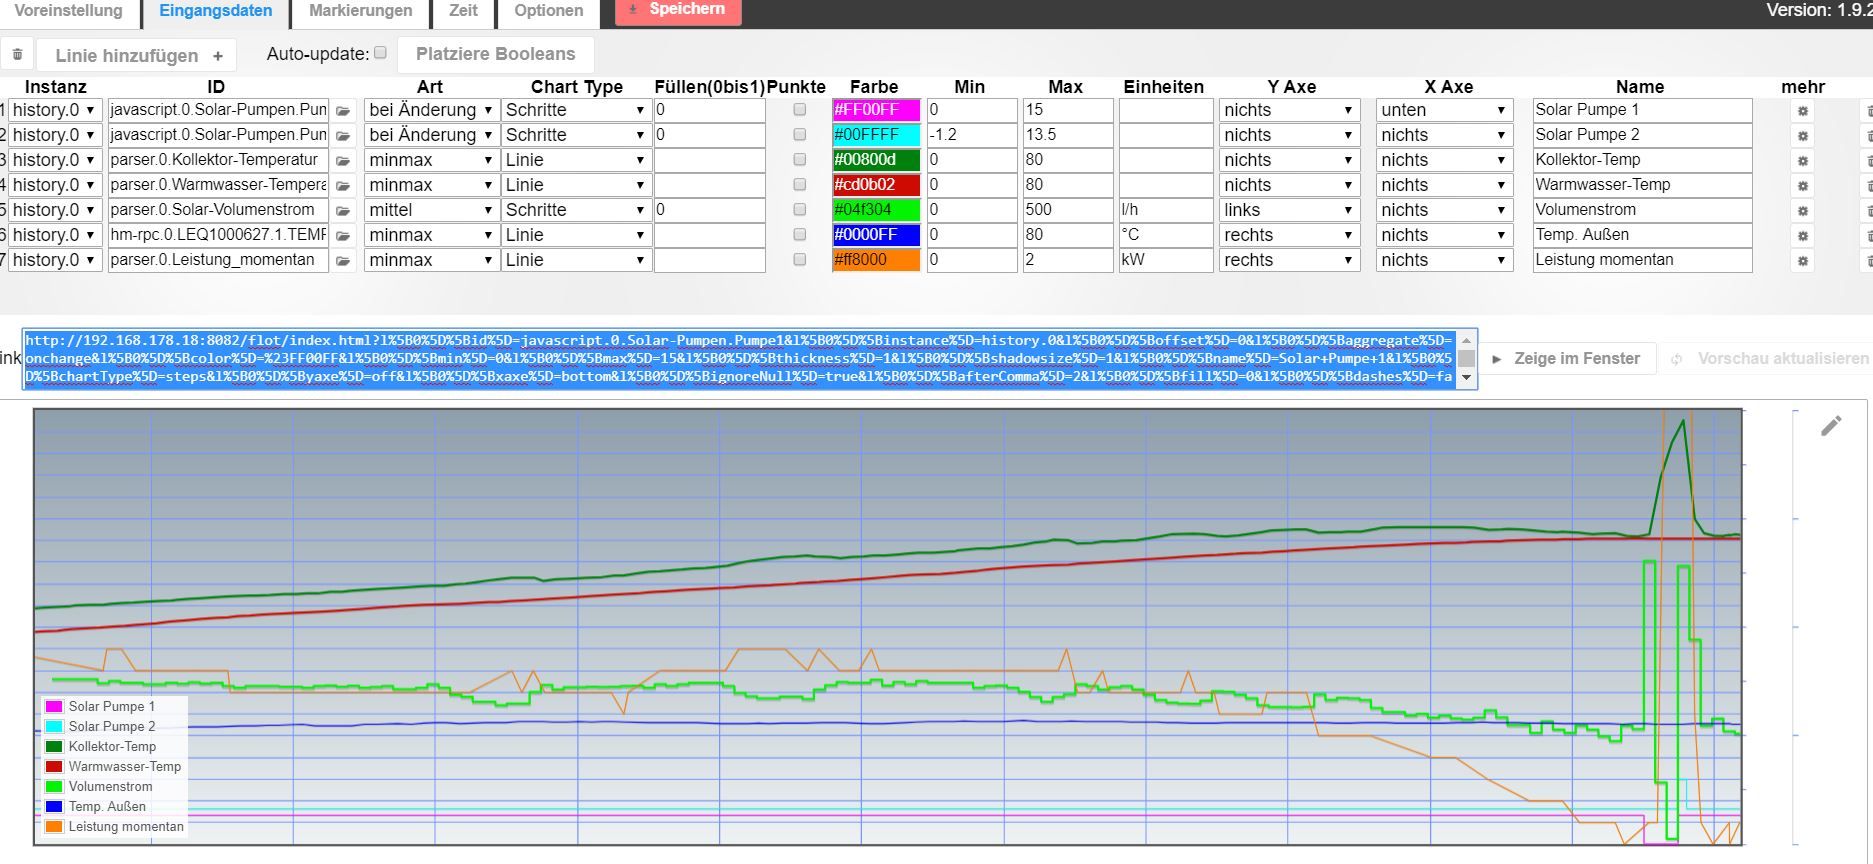This screenshot has width=1873, height=864.
Task: Open ID browser for Warmwasser-Temp row
Action: [x=343, y=185]
